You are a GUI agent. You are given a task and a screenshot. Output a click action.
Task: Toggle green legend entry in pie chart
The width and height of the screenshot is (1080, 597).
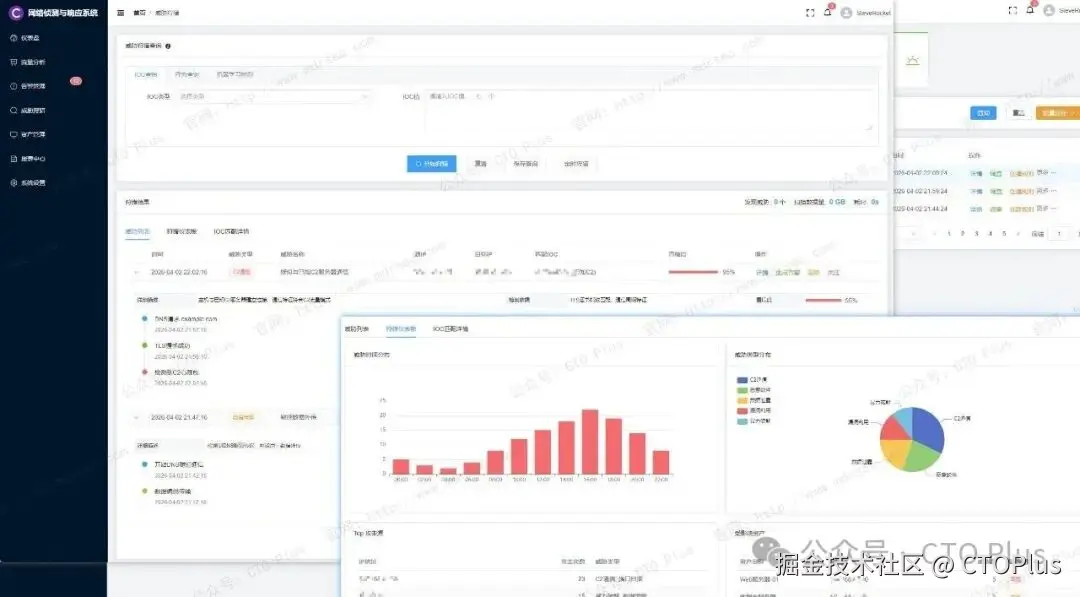[754, 390]
